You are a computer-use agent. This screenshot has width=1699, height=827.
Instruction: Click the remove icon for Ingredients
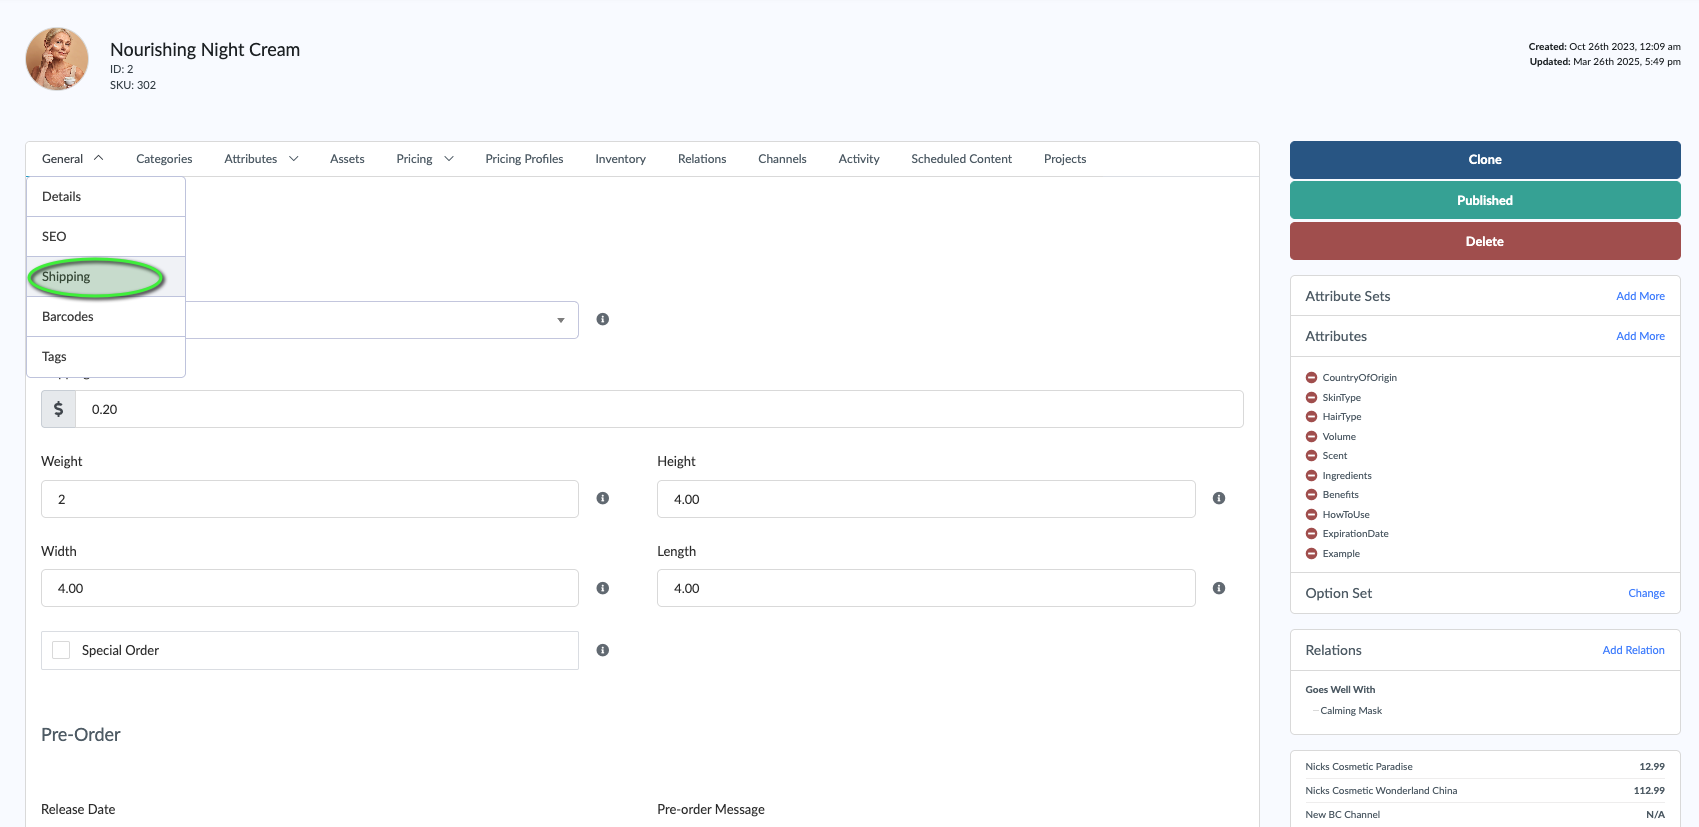[x=1311, y=475]
